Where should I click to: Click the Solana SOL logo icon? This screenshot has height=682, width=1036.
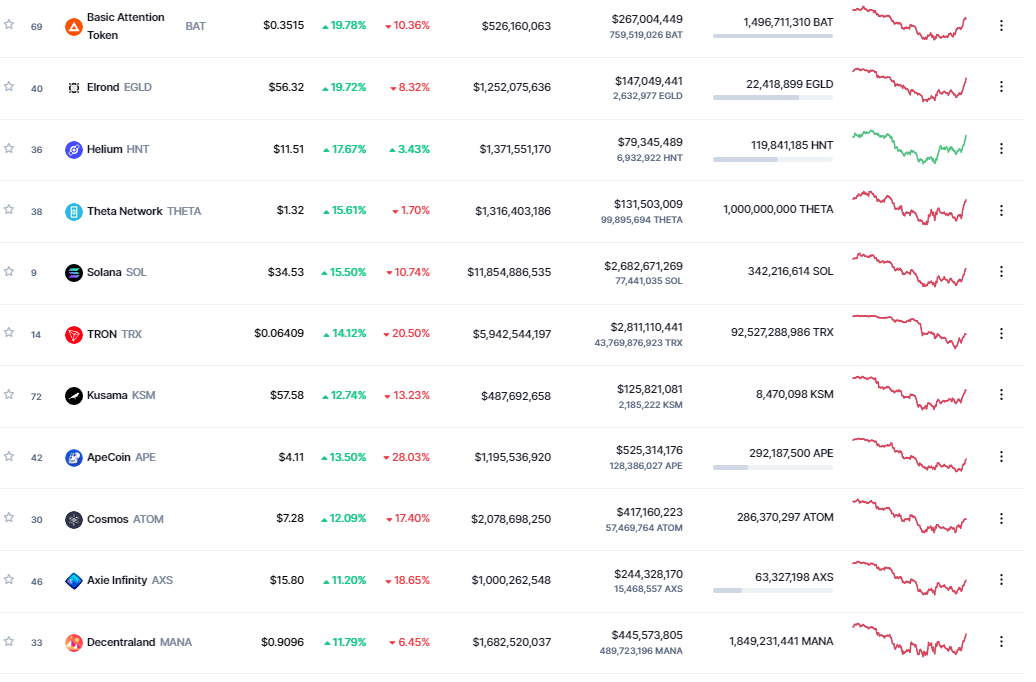(74, 273)
